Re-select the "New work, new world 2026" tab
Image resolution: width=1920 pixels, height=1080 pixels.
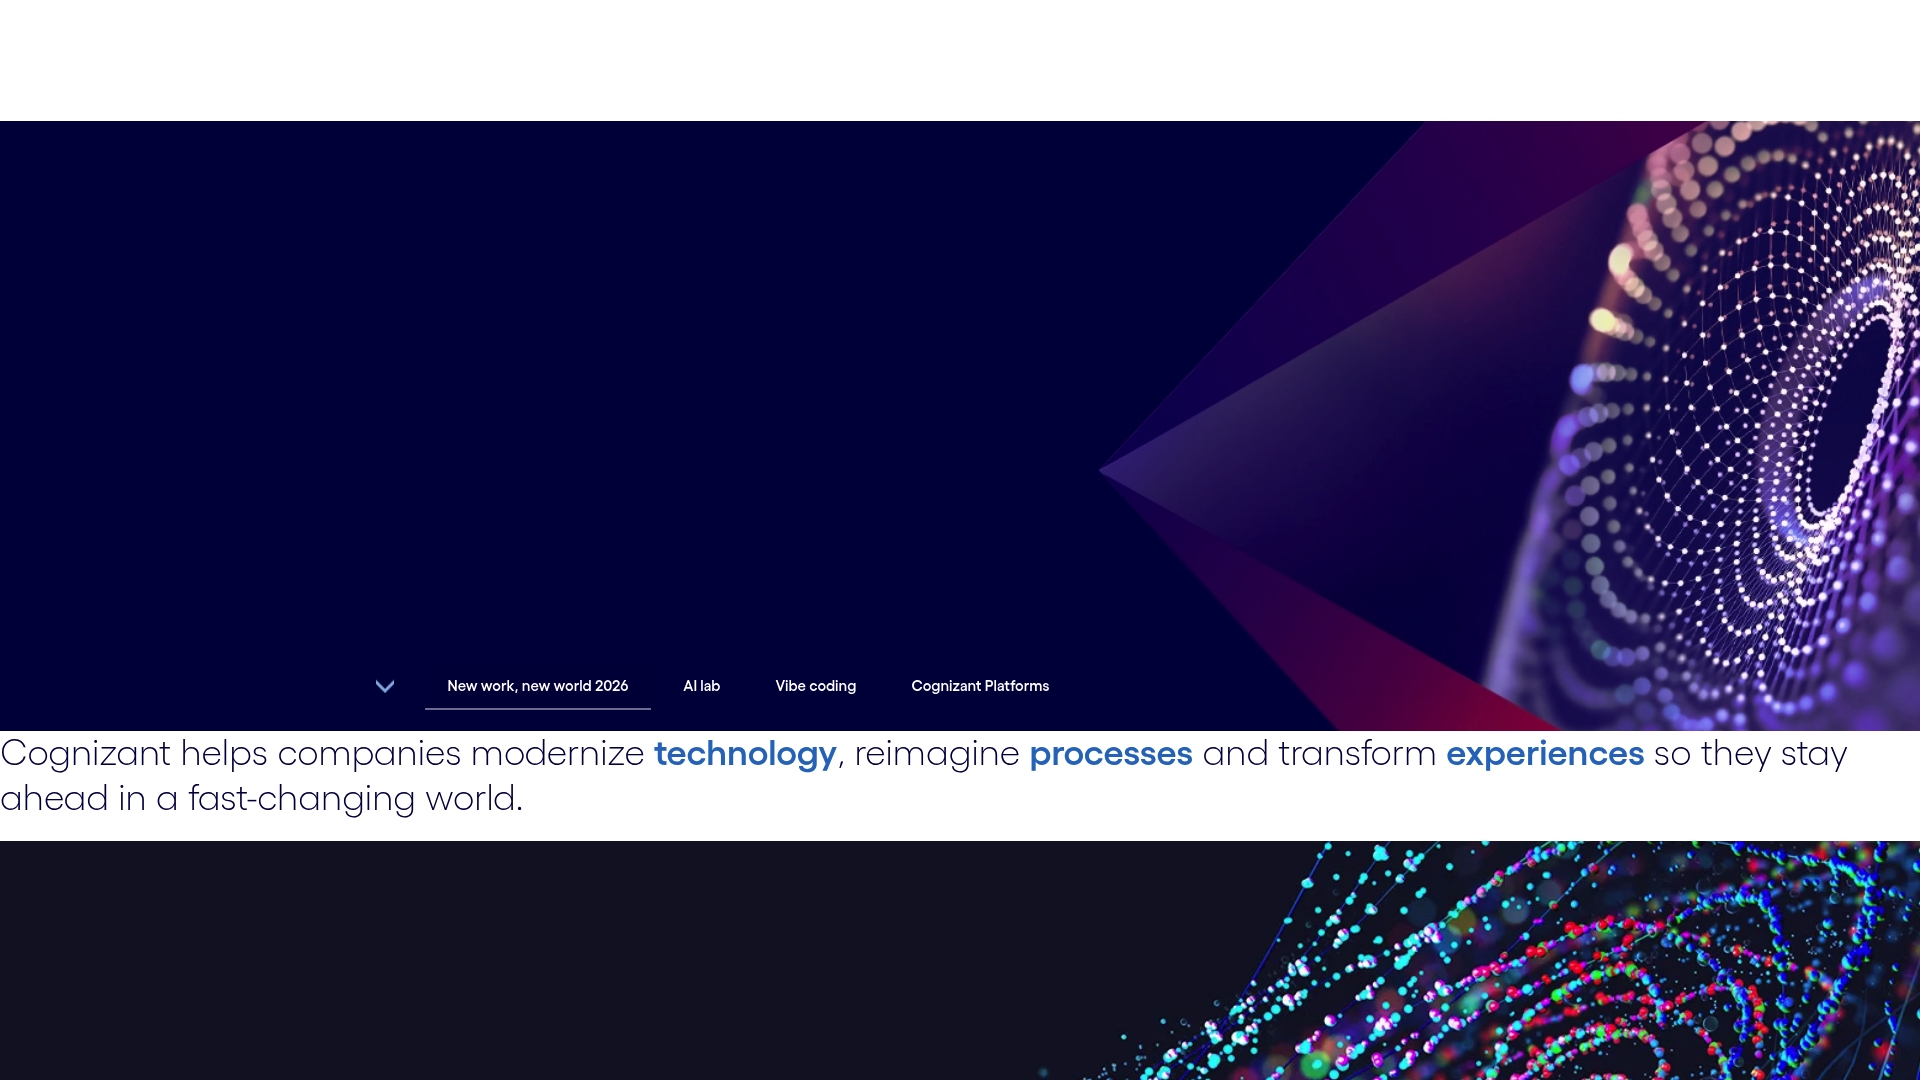537,686
